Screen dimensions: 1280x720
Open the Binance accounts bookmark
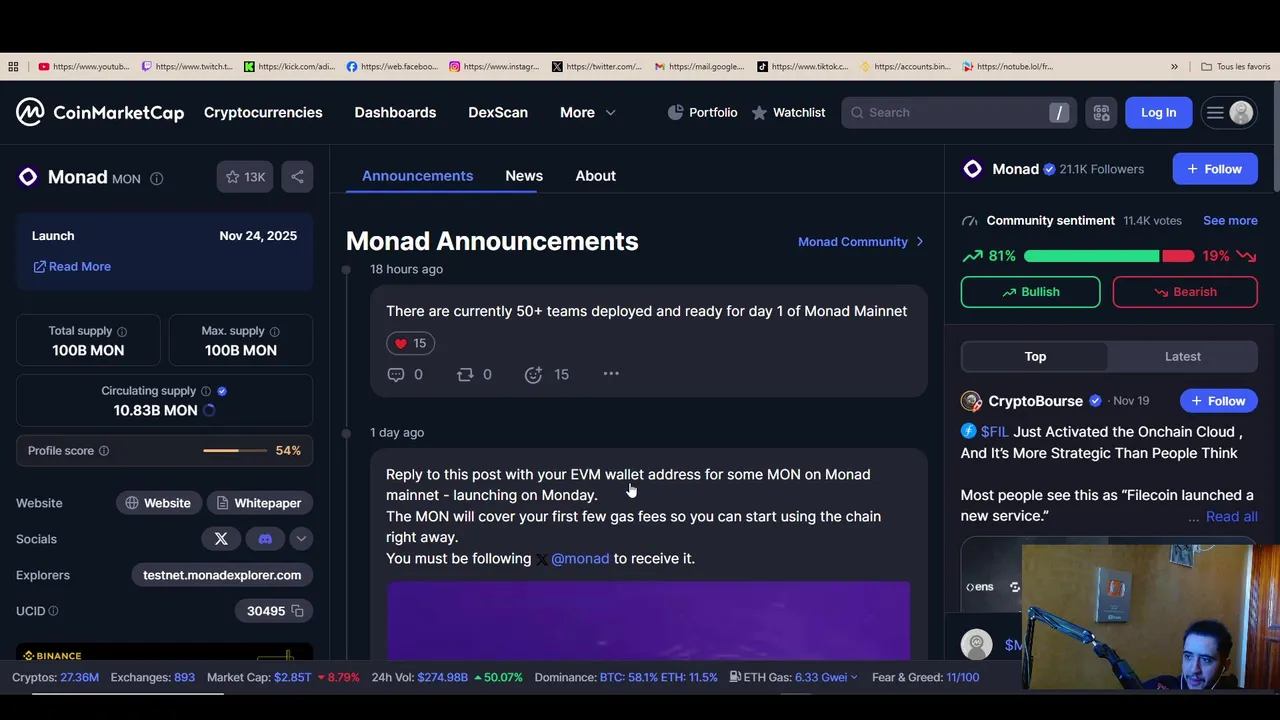(x=906, y=67)
